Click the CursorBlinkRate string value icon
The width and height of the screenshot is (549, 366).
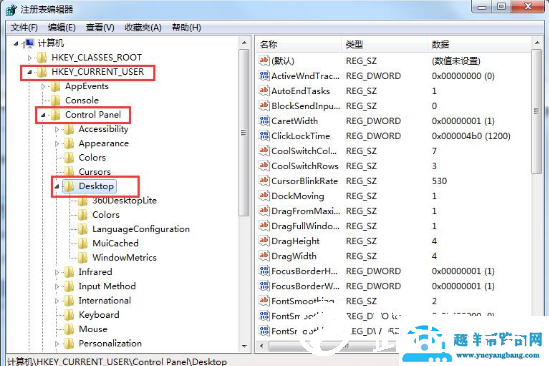[264, 181]
